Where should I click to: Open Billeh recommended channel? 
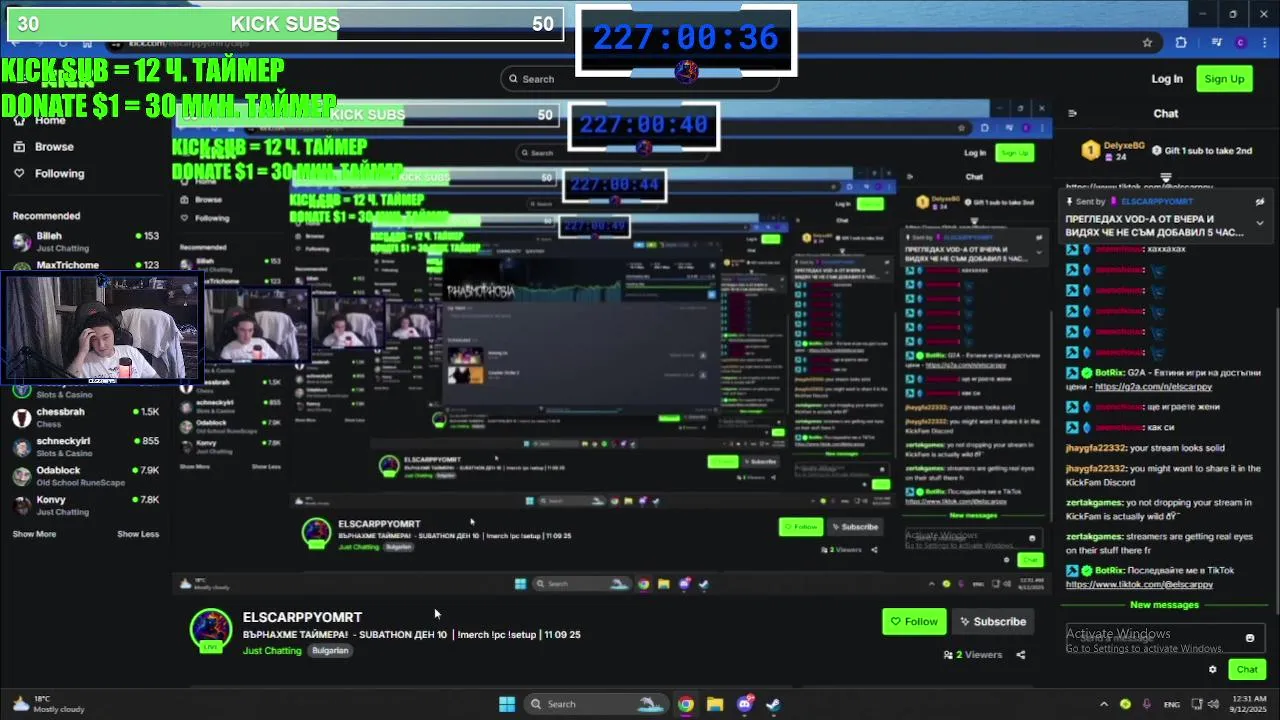[86, 242]
